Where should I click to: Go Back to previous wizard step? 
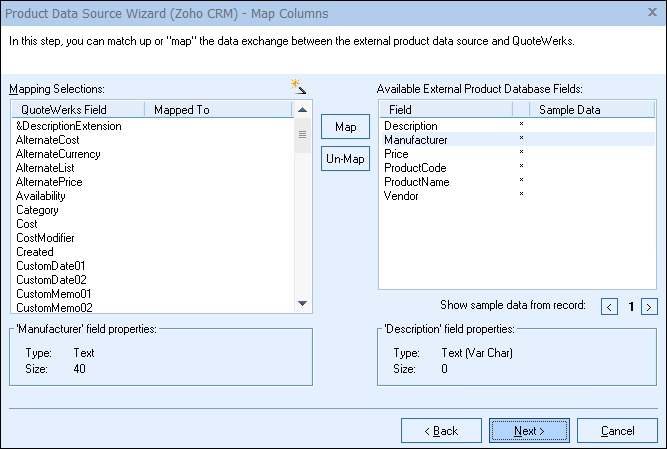(441, 431)
